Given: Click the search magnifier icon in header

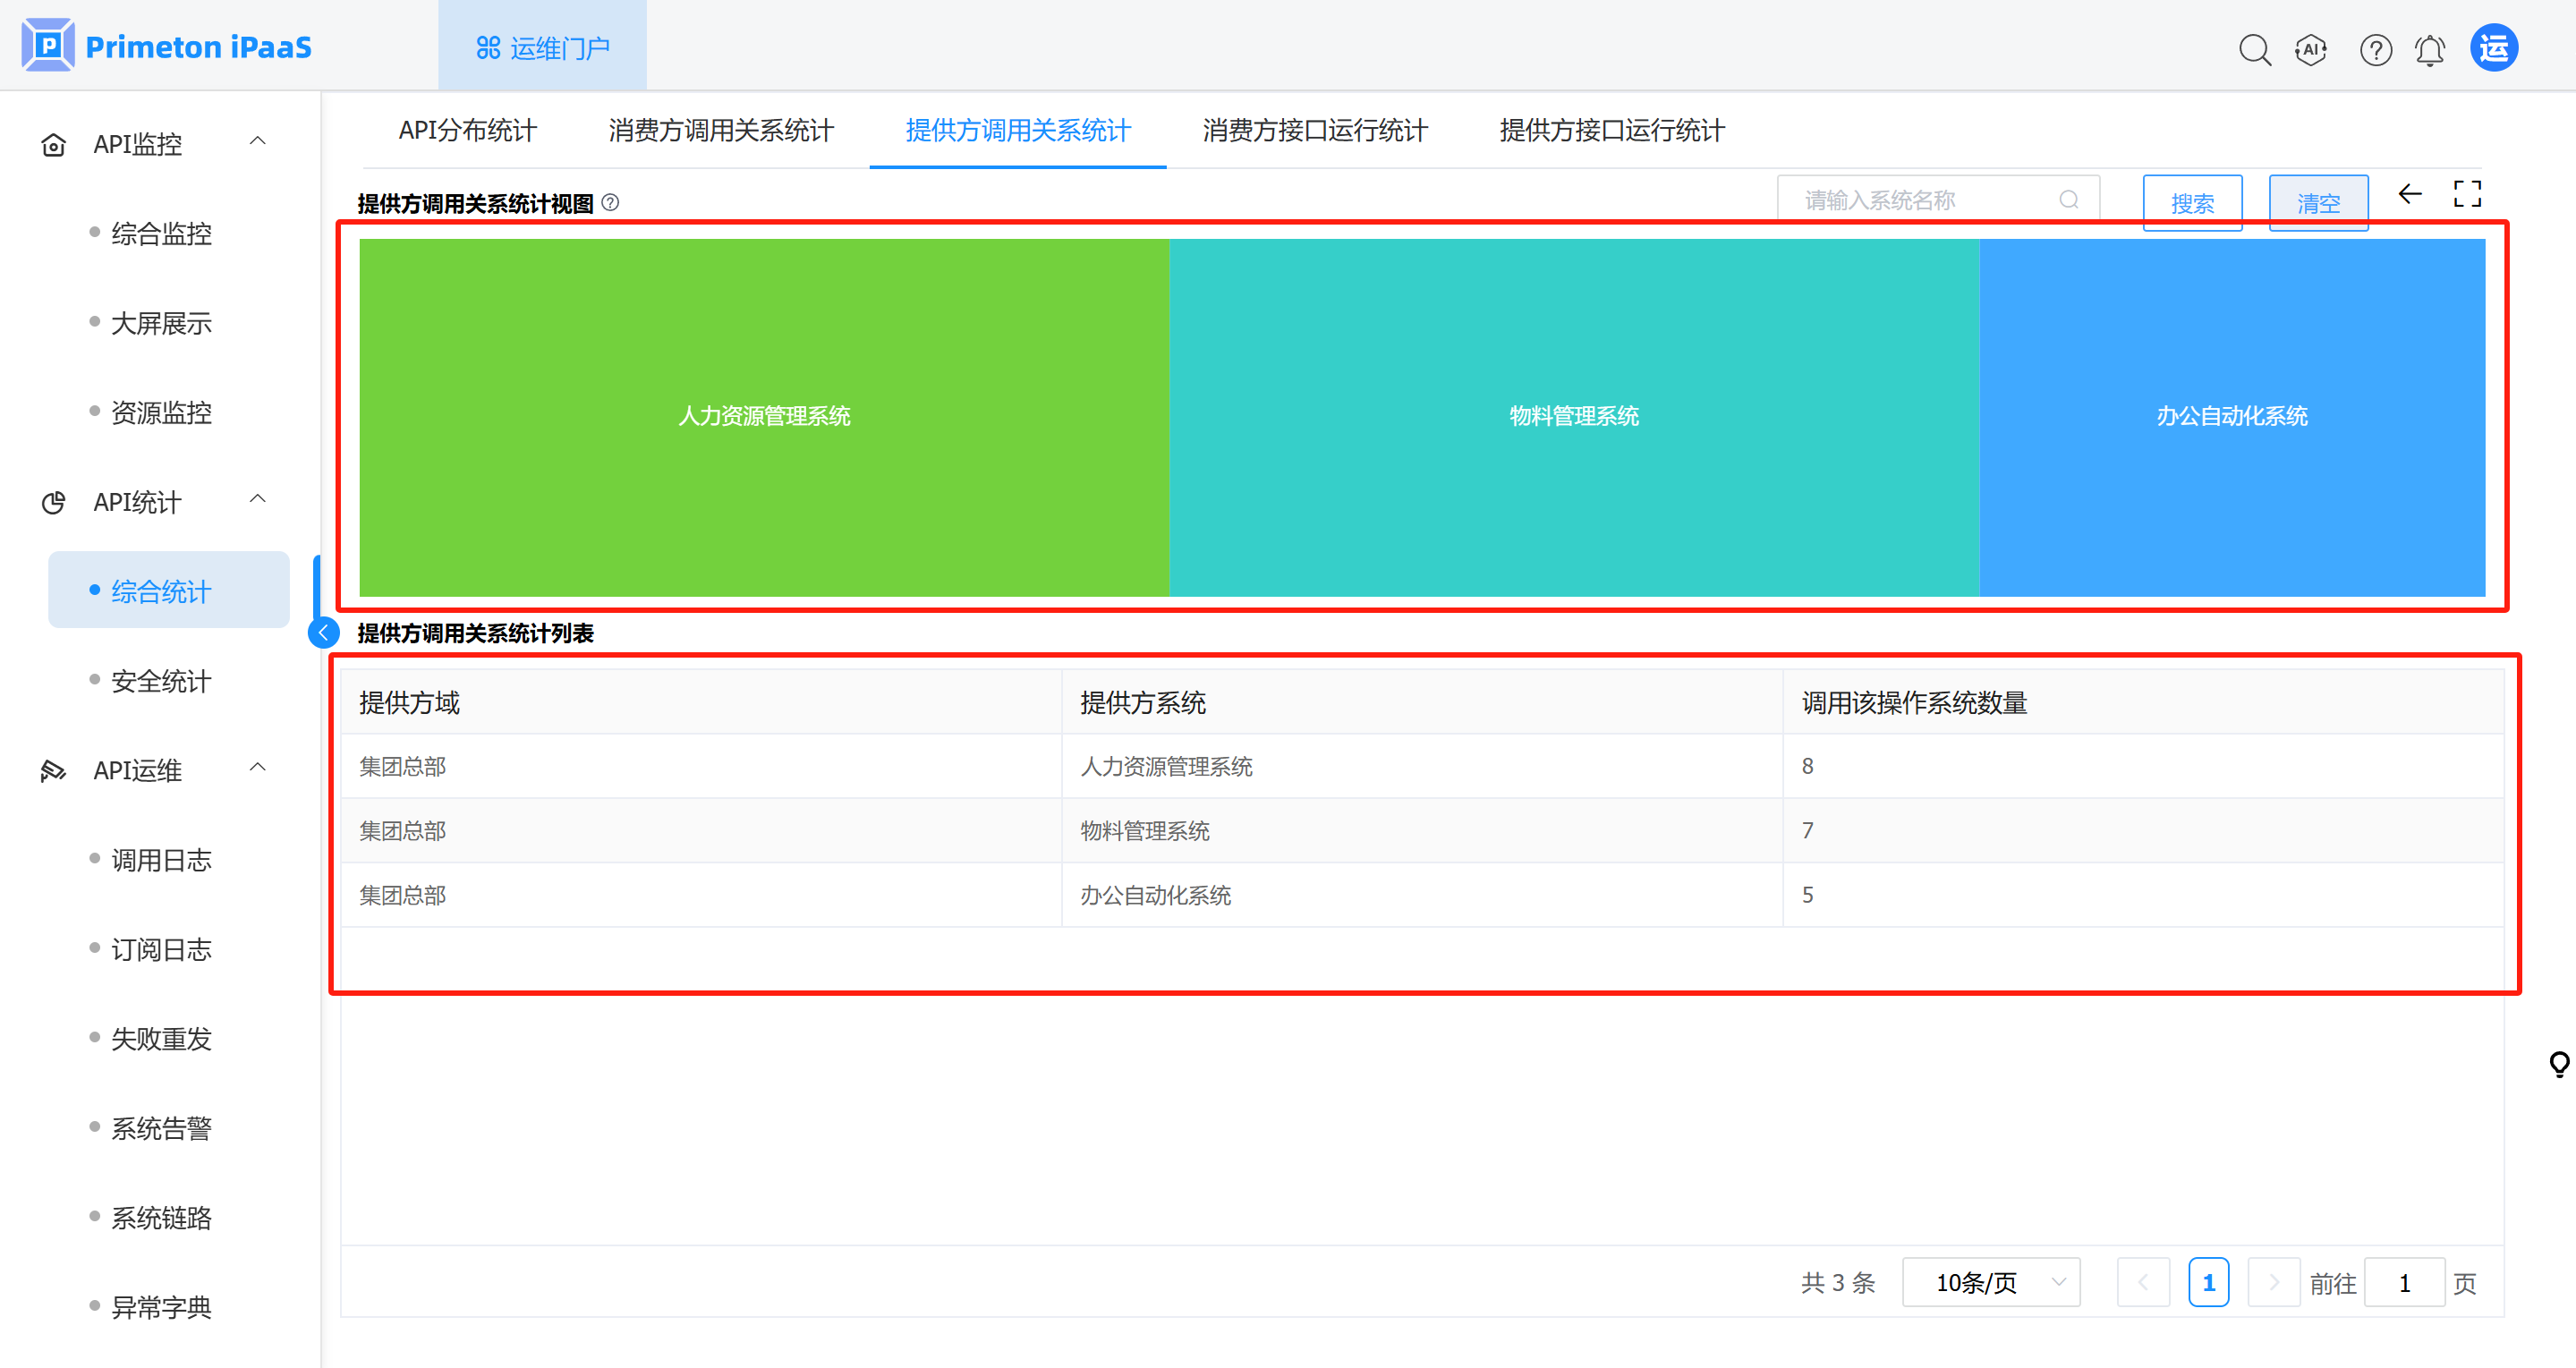Looking at the screenshot, I should [2254, 49].
